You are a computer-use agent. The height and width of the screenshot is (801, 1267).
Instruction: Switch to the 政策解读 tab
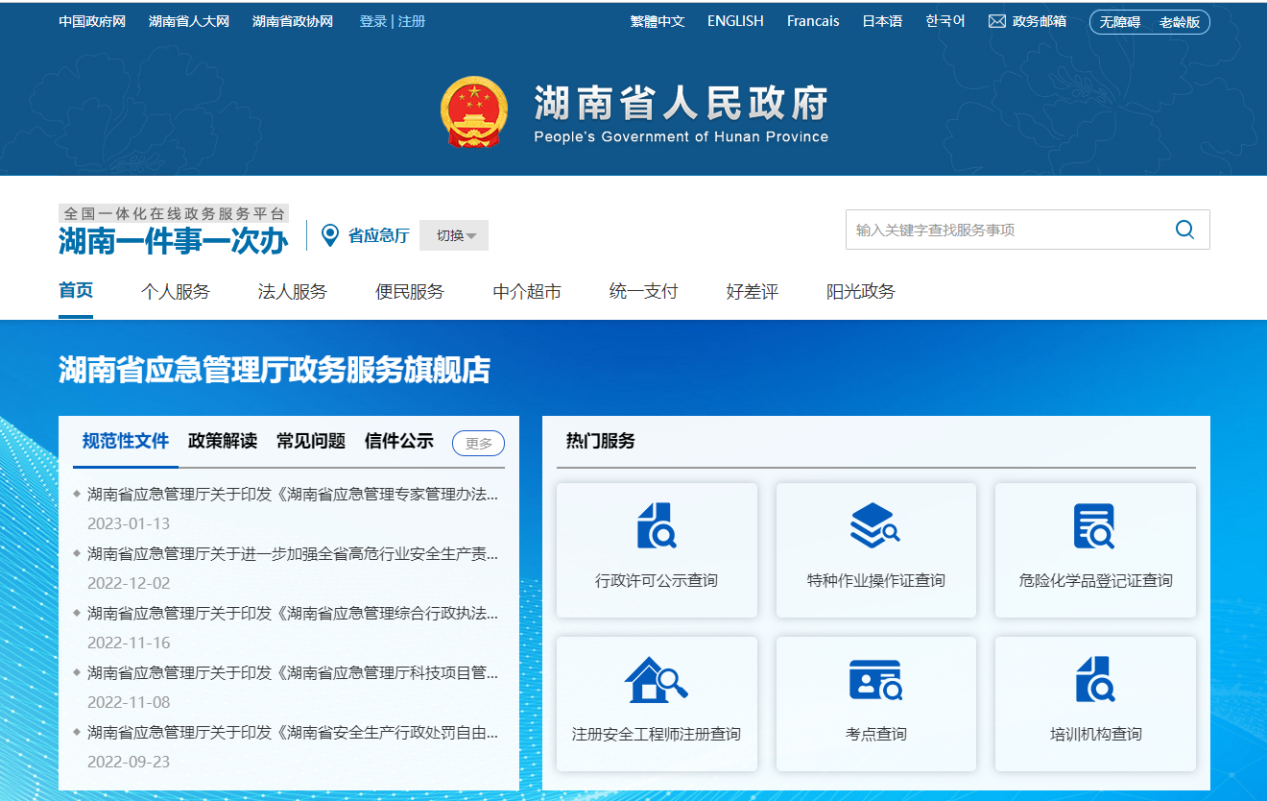222,441
